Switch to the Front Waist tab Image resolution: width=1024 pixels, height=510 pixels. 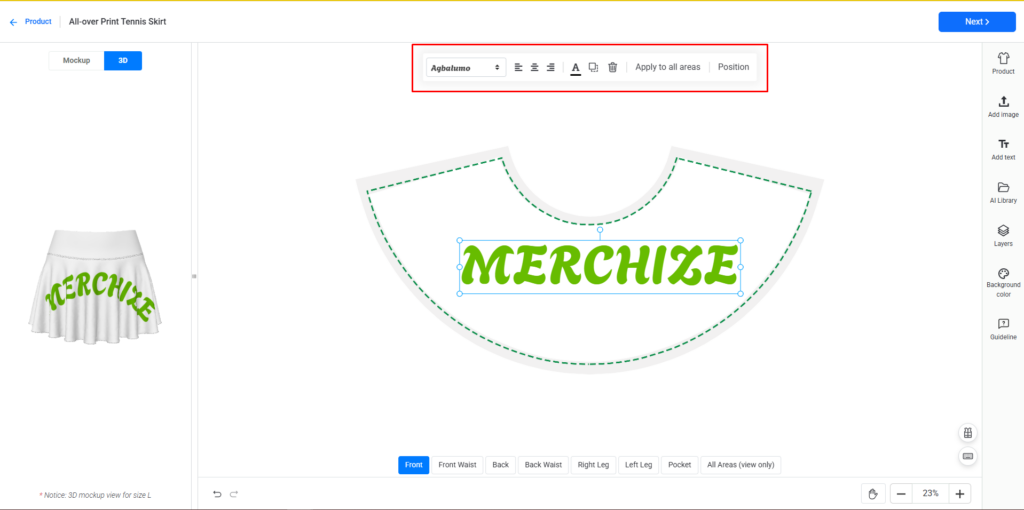click(x=459, y=465)
